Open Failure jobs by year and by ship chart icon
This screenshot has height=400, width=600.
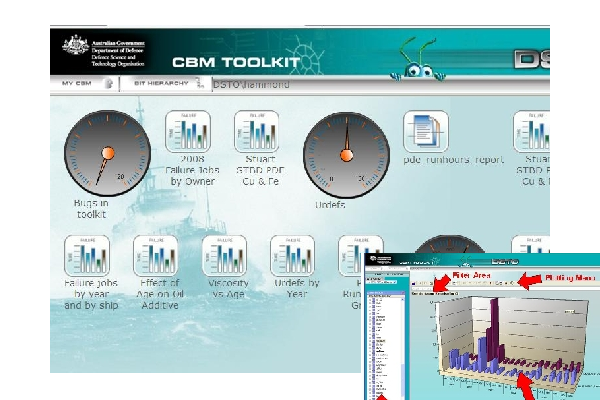tap(87, 256)
